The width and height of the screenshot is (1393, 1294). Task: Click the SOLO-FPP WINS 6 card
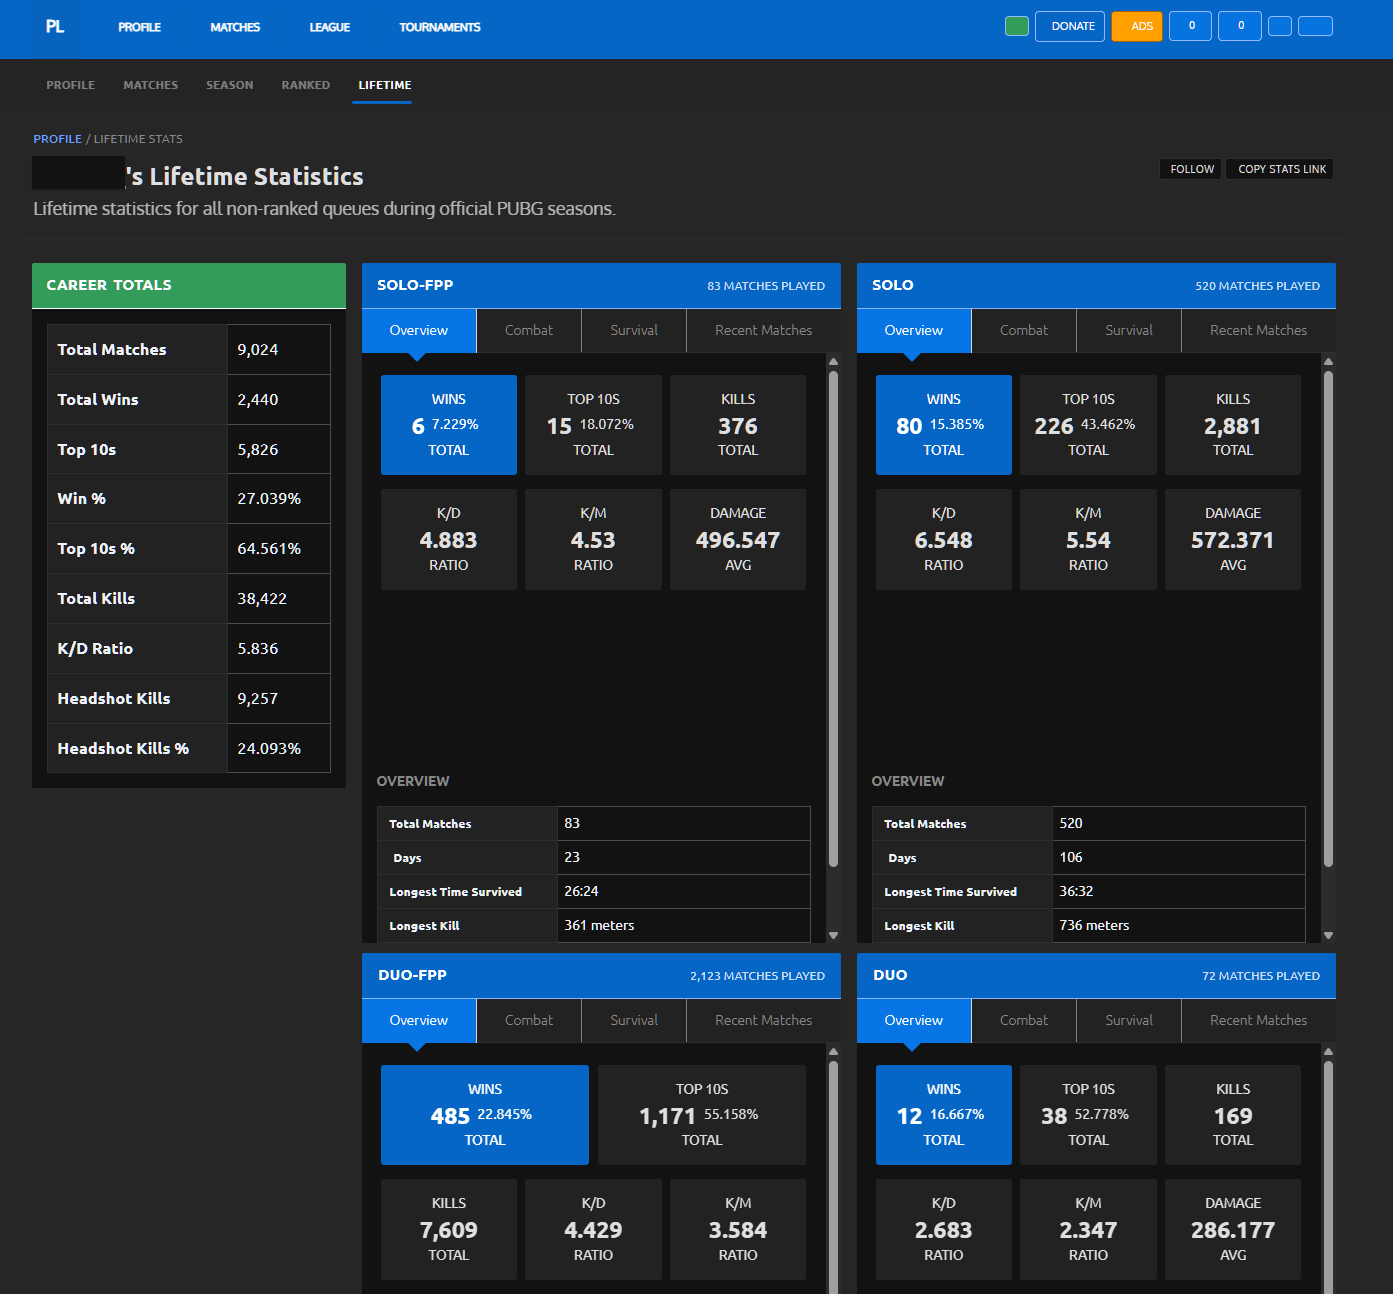tap(449, 425)
